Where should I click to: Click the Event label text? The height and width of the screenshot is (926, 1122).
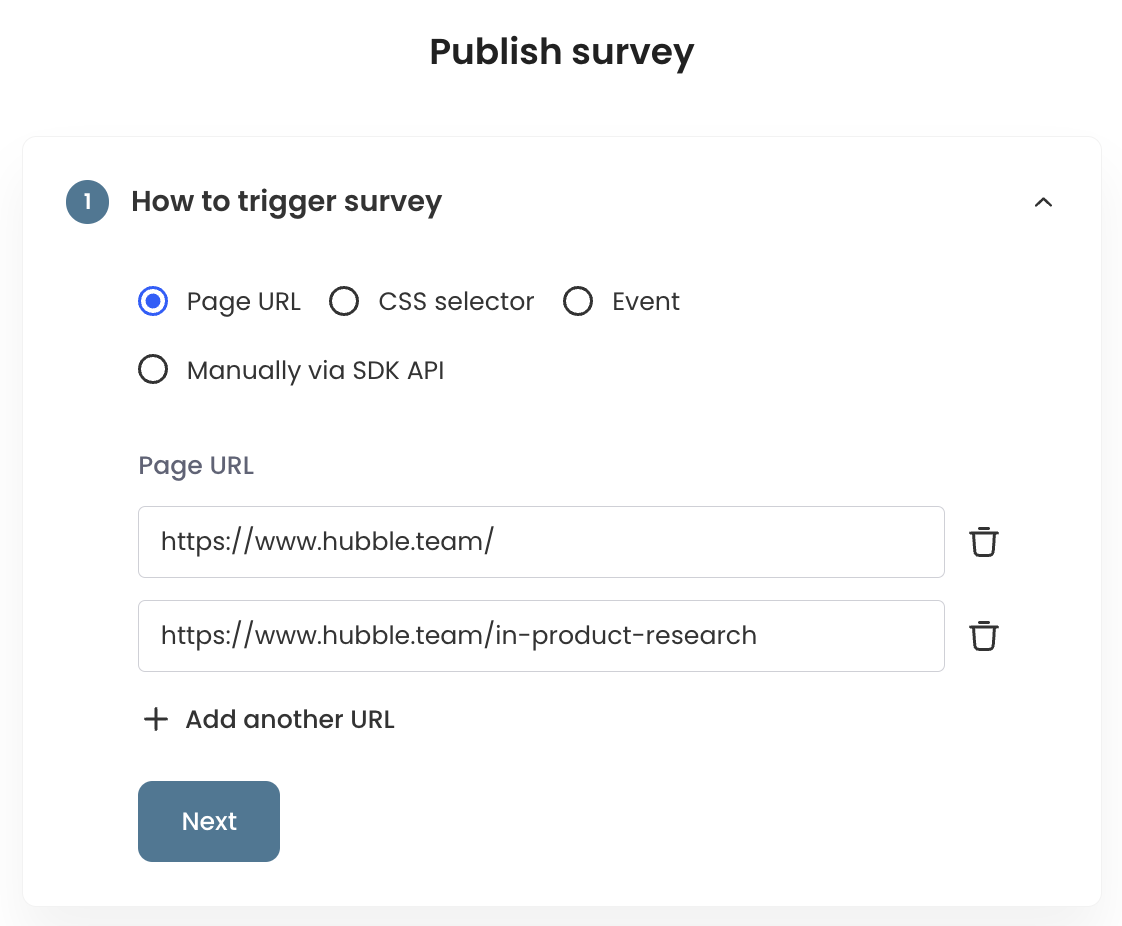pos(646,302)
